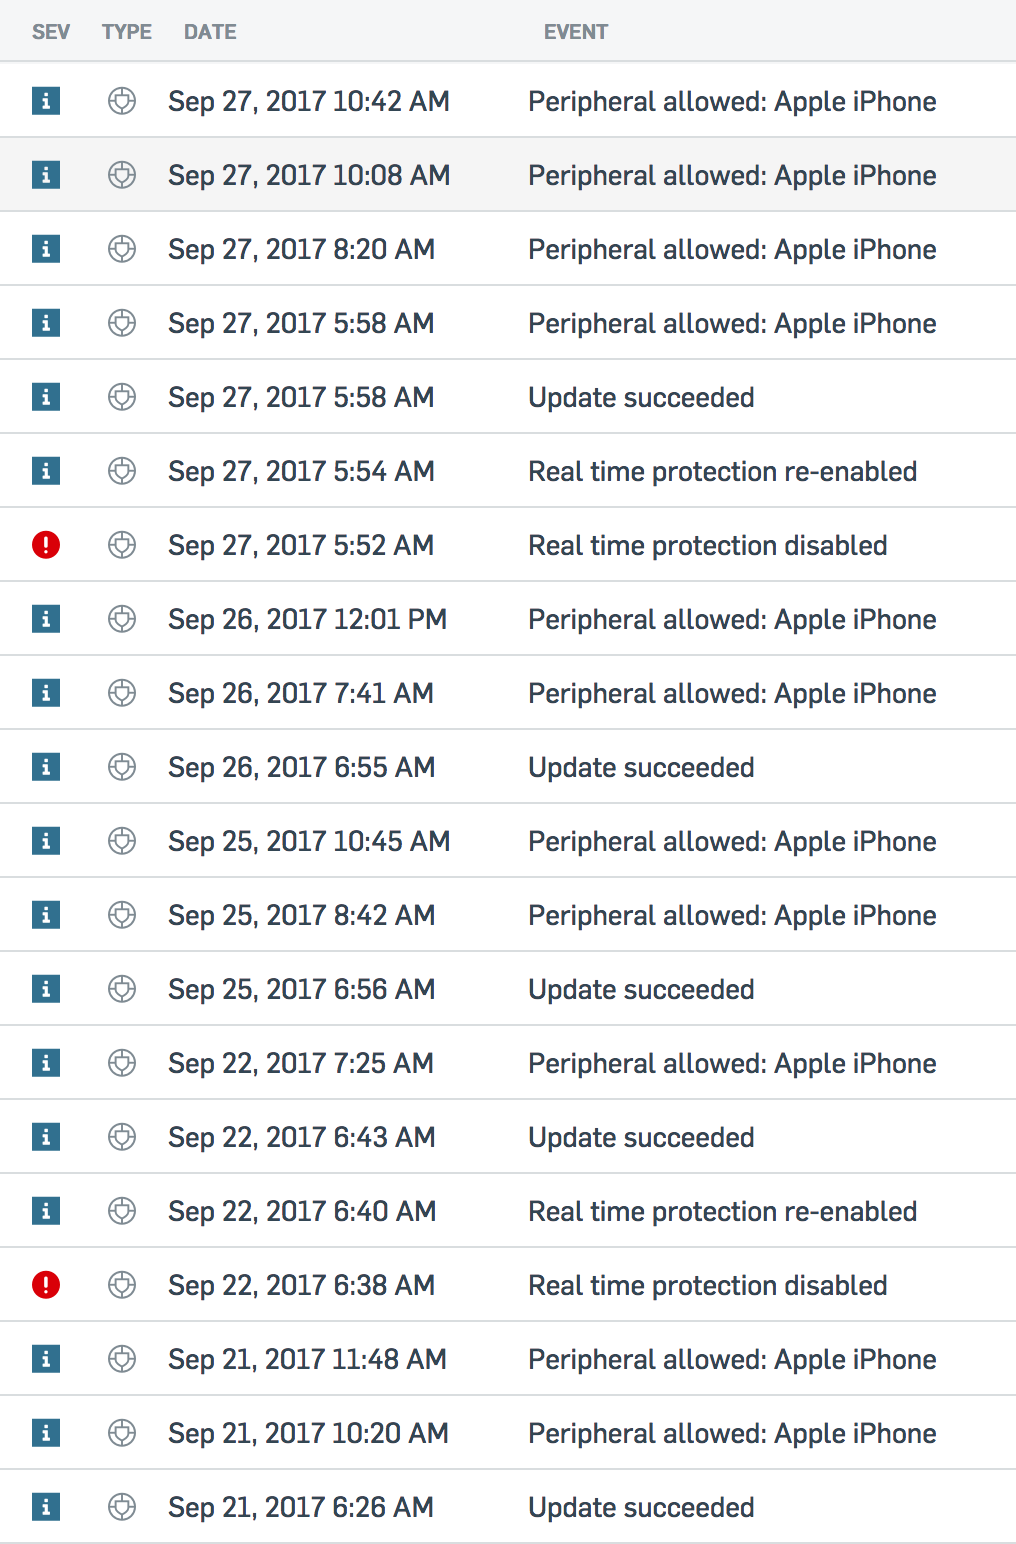The width and height of the screenshot is (1016, 1544).
Task: Click info icon for Sep 27 5:54 AM re-enabled event
Action: click(46, 471)
